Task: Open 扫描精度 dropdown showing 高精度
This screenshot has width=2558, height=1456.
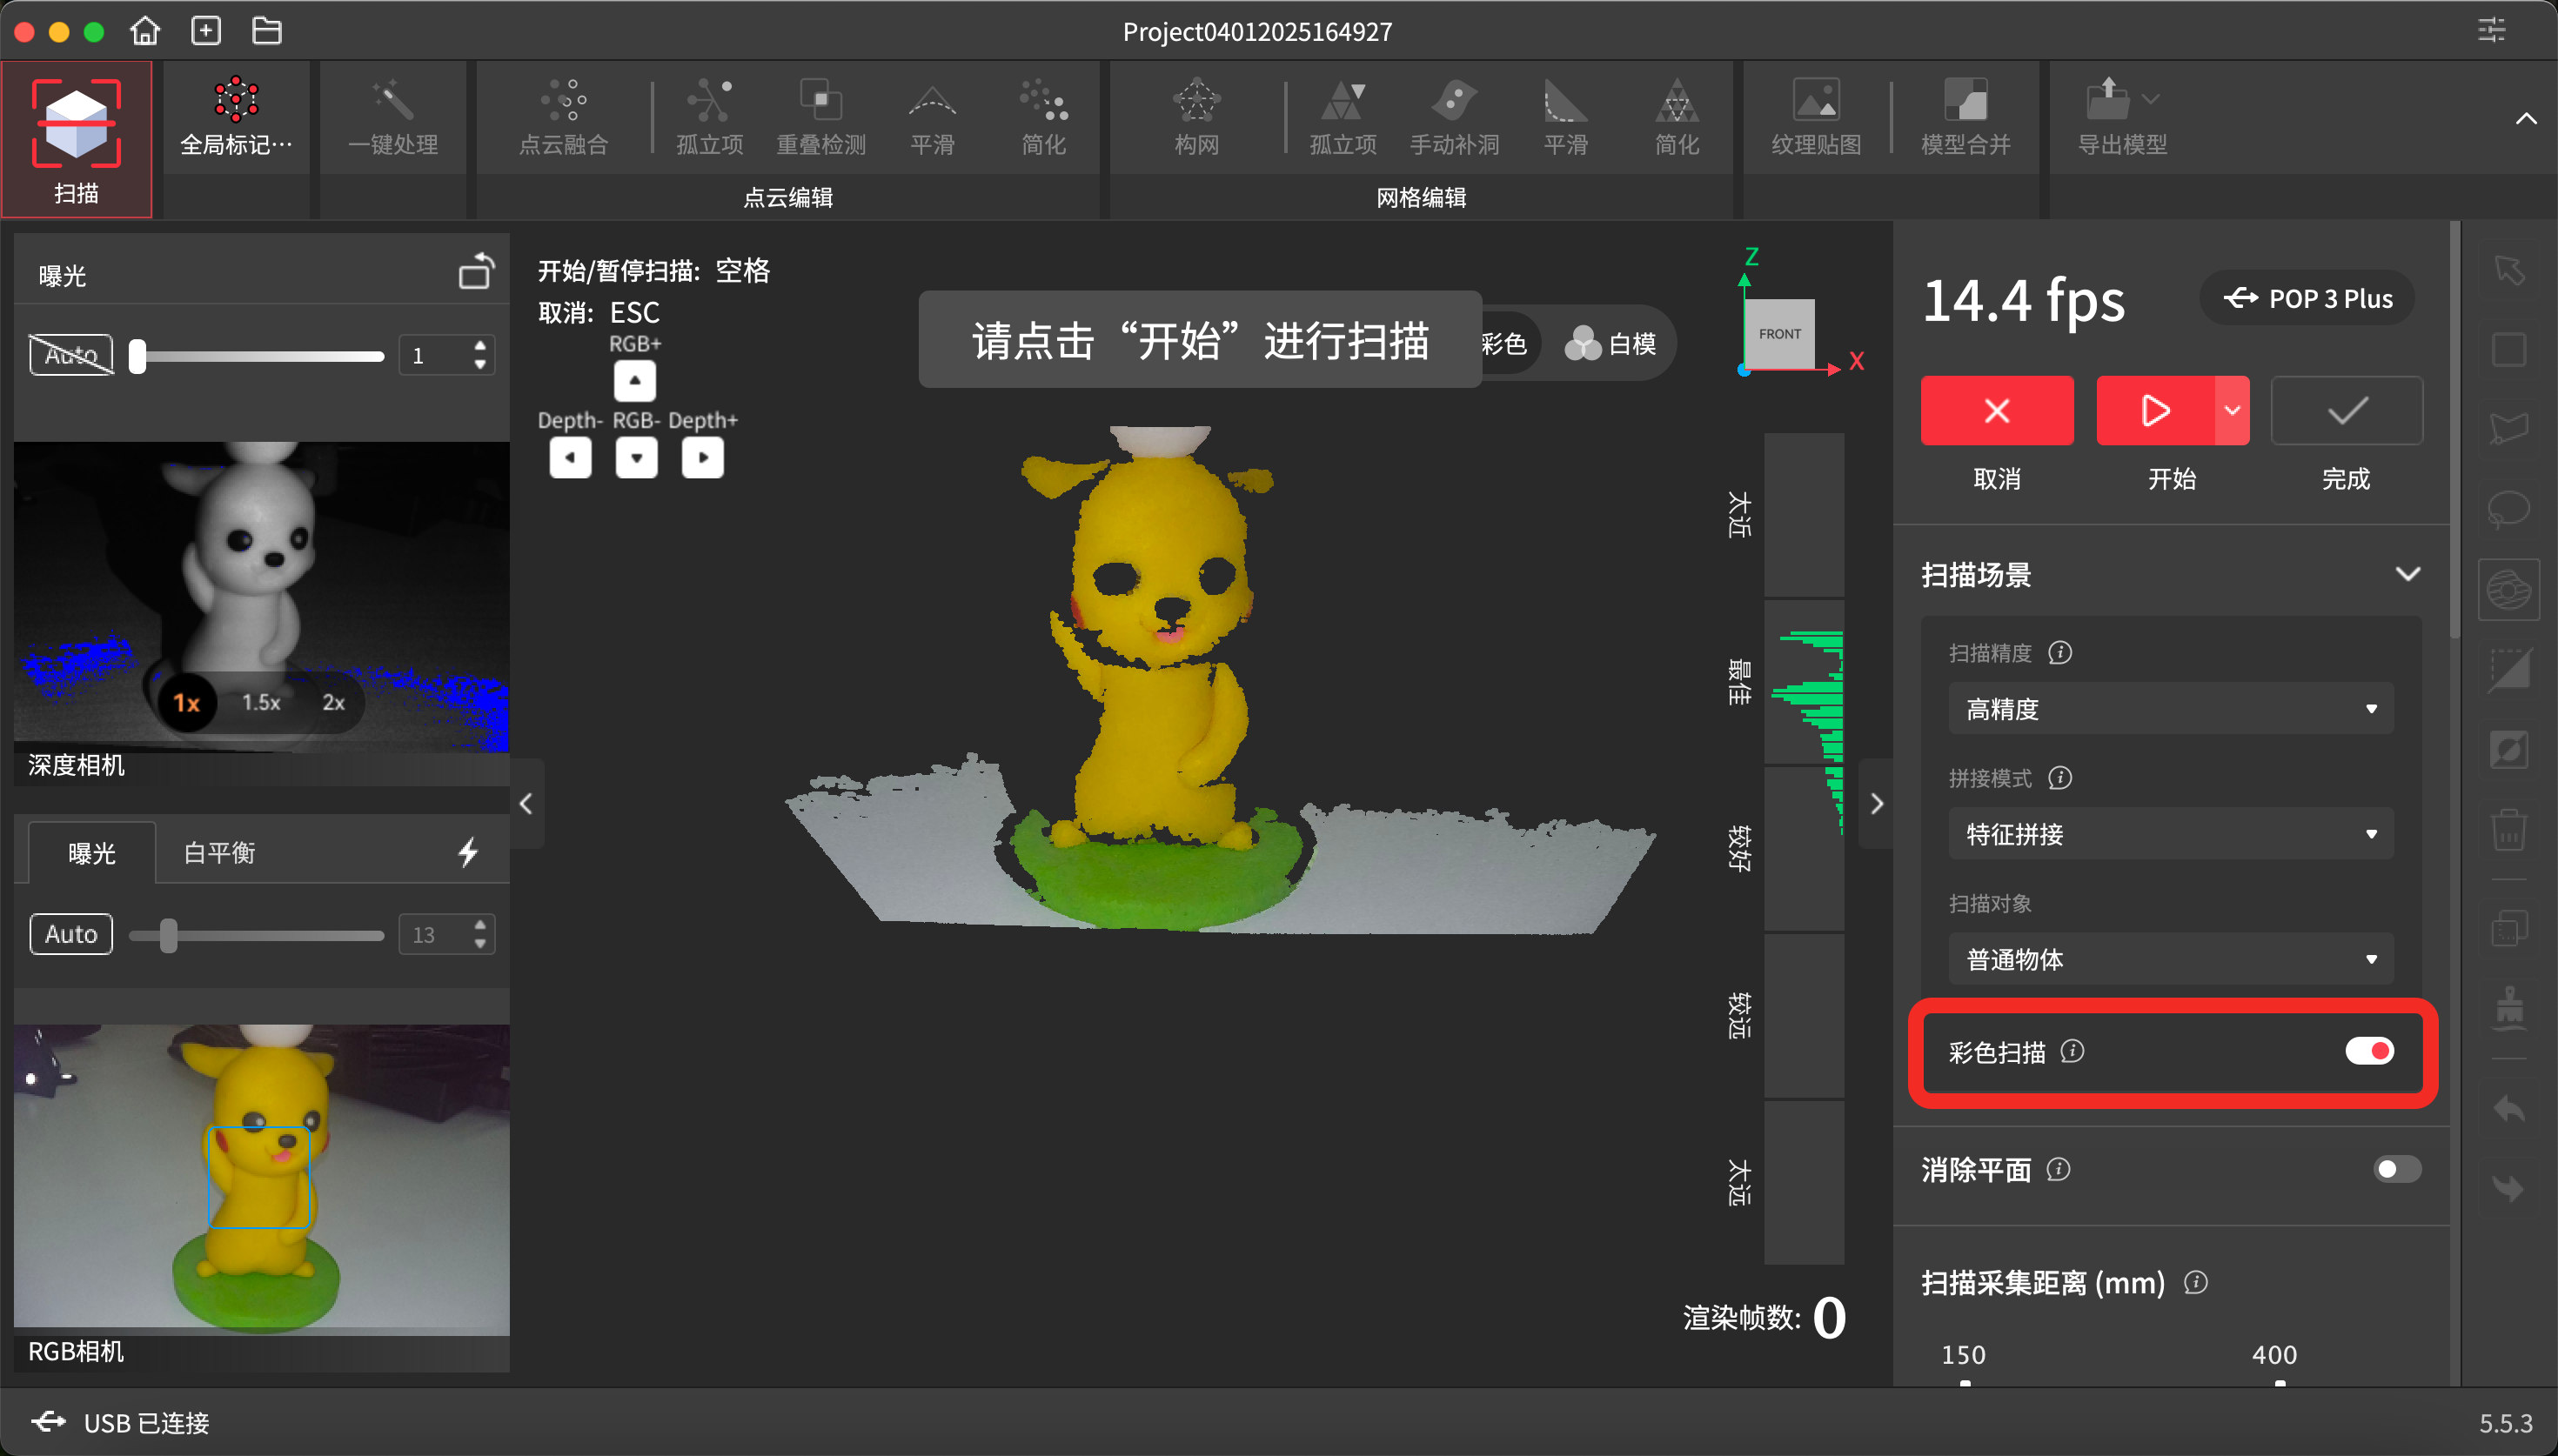Action: 2170,709
